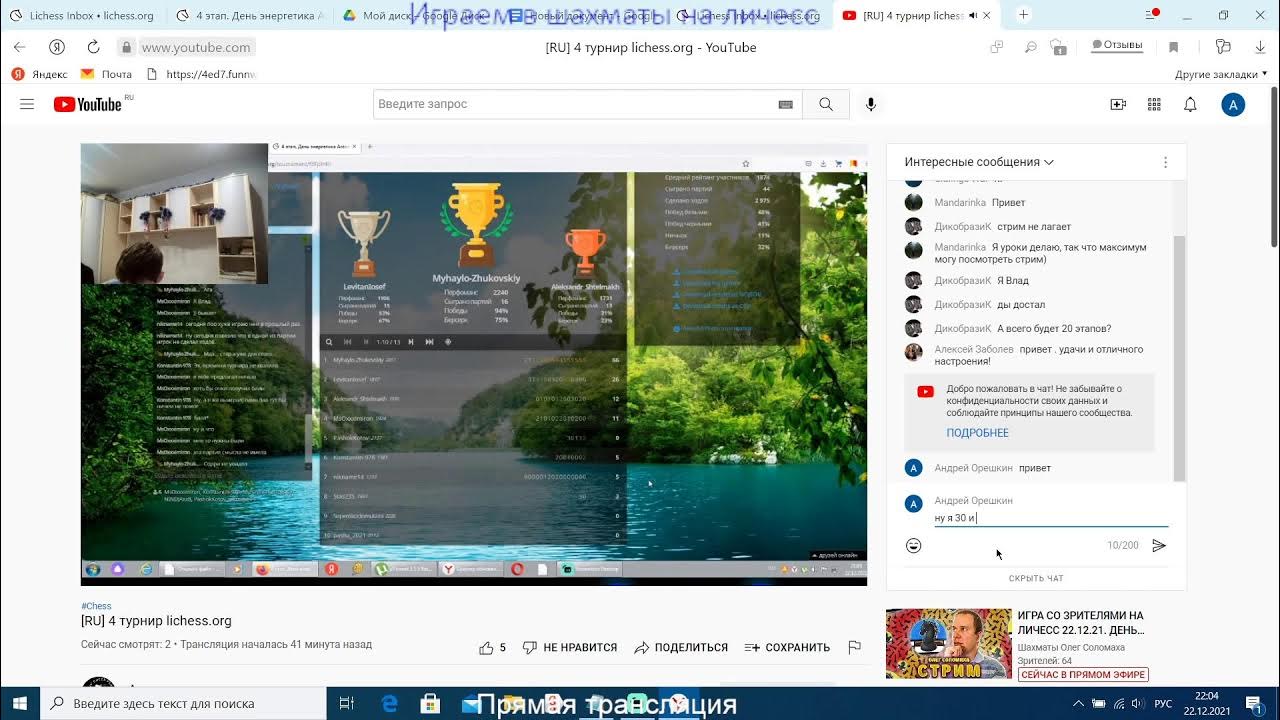Screen dimensions: 1280x720
Task: Open a new browser tab
Action: (1023, 15)
